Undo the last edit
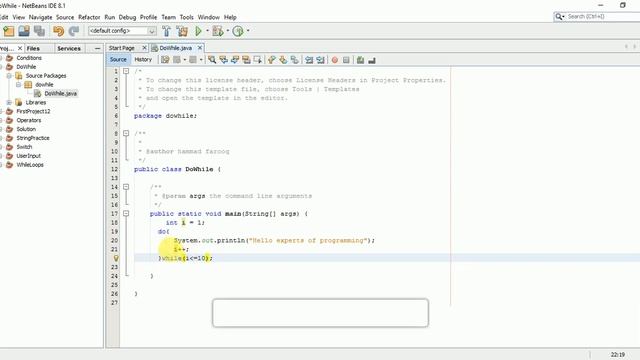 tap(58, 31)
